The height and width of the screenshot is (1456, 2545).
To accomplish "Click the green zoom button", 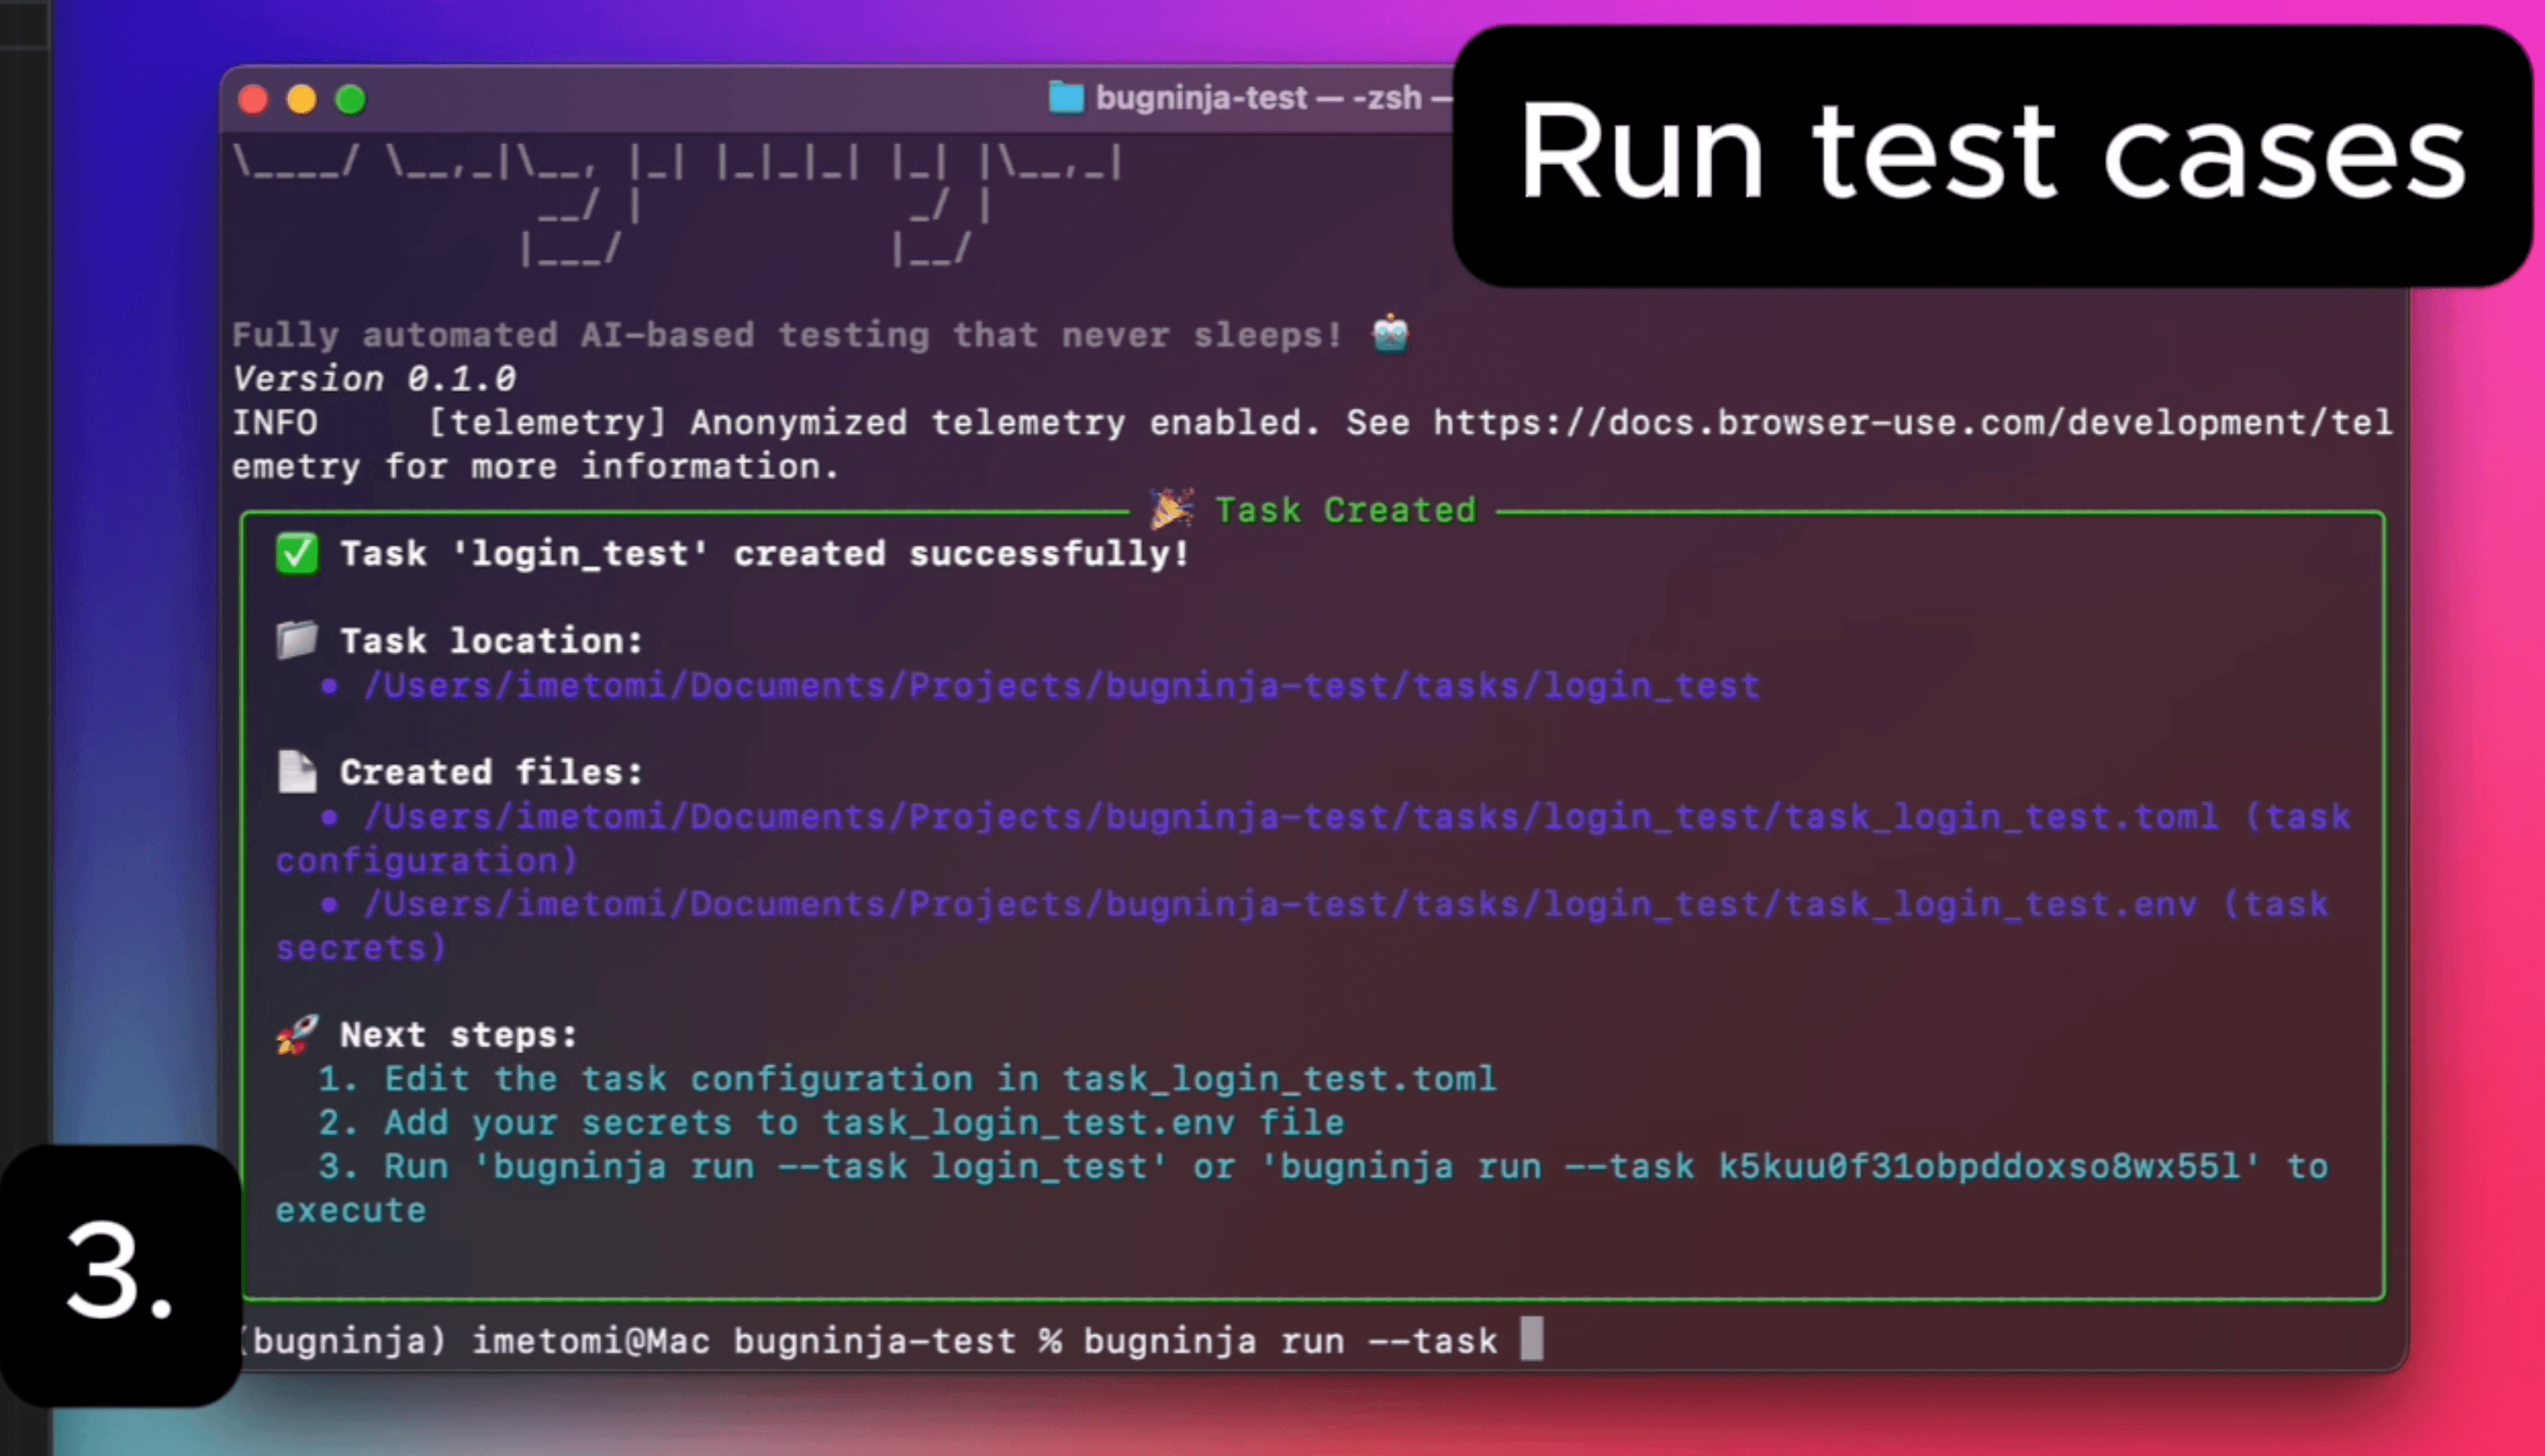I will pyautogui.click(x=352, y=99).
